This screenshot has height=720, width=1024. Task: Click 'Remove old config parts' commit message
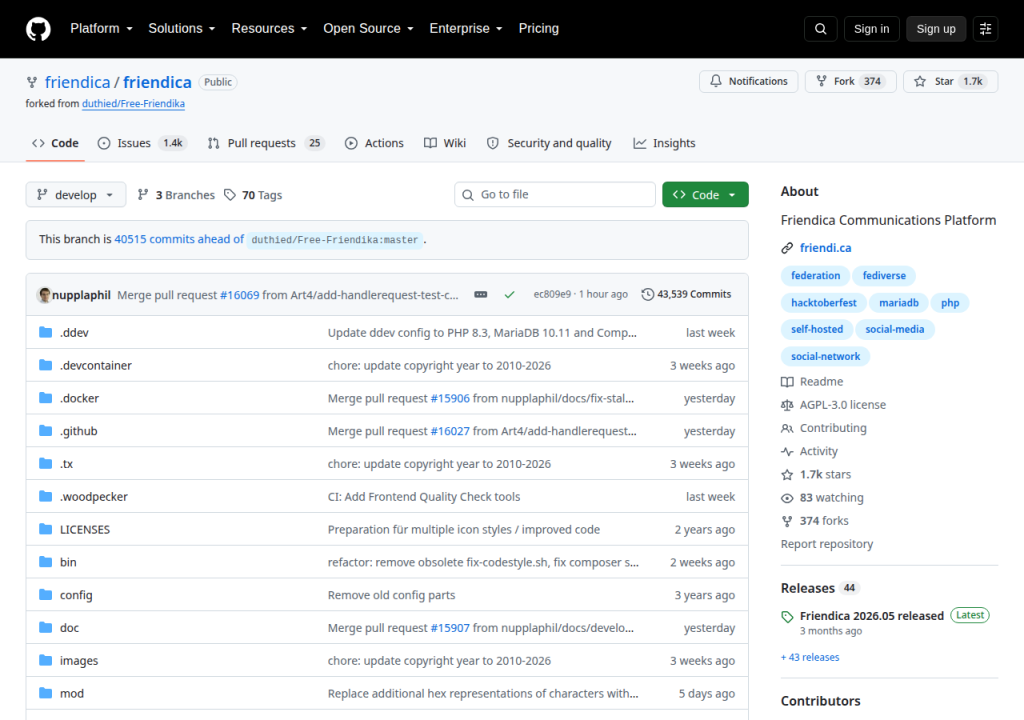pos(391,595)
